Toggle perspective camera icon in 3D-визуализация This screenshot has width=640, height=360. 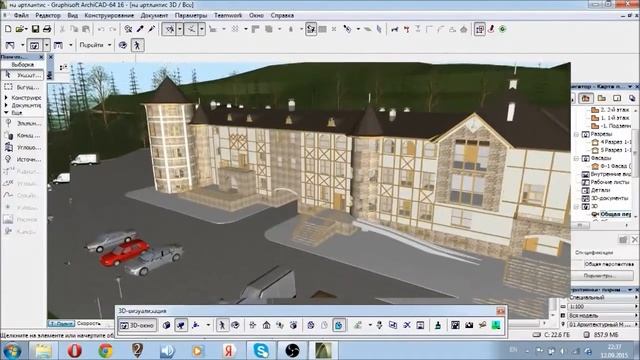181,325
